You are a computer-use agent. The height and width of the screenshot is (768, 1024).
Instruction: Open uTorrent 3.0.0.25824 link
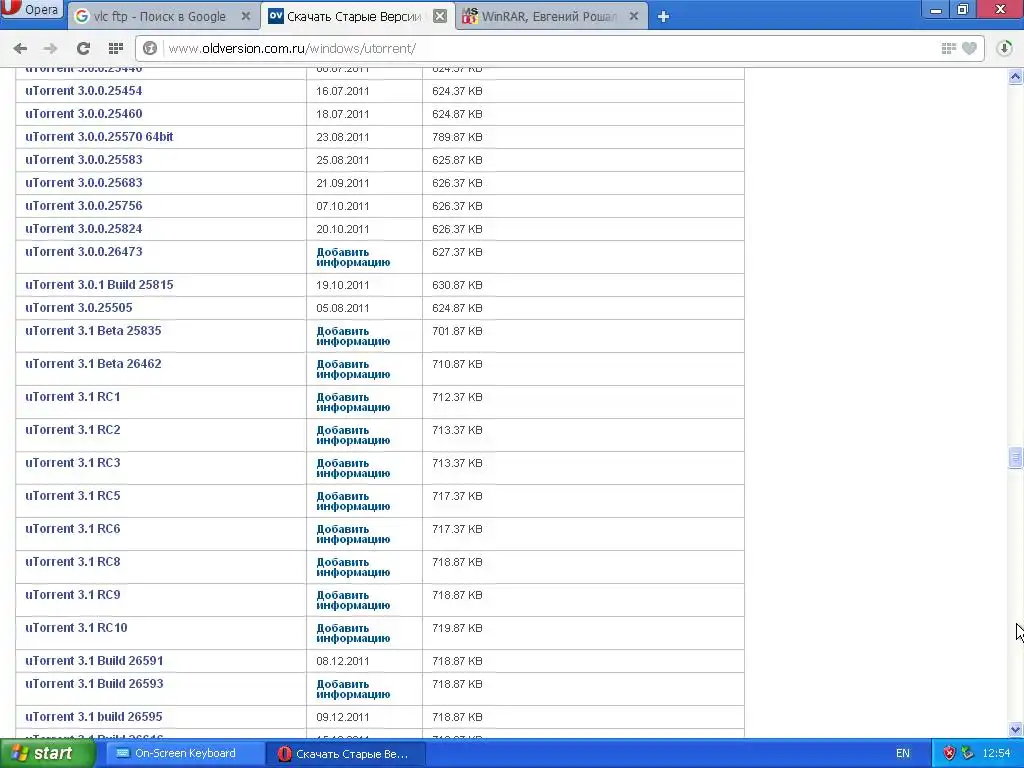coord(84,229)
